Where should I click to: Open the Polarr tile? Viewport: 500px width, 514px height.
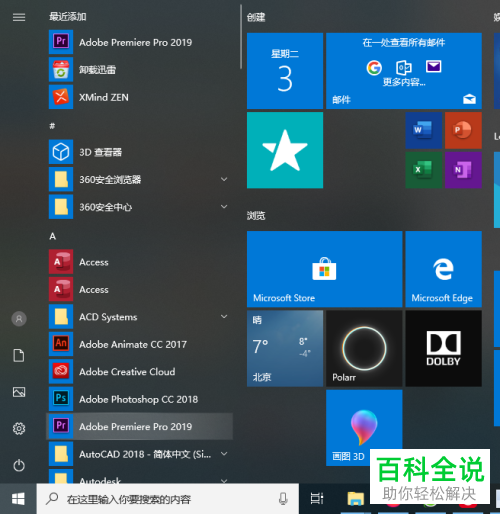click(364, 348)
